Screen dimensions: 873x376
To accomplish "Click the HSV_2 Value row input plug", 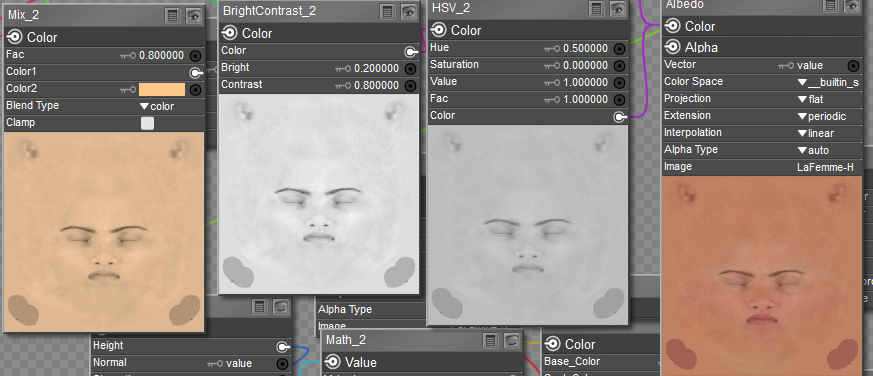I will click(620, 83).
